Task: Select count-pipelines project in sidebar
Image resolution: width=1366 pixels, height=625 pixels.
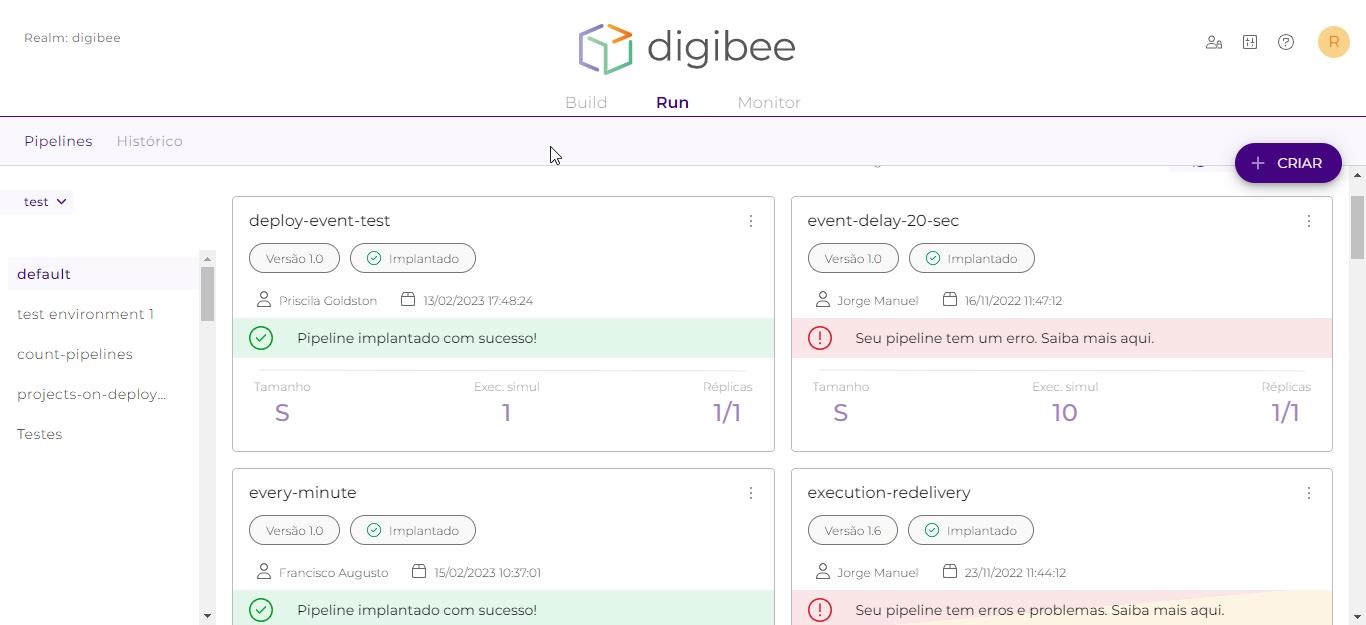Action: pos(75,354)
